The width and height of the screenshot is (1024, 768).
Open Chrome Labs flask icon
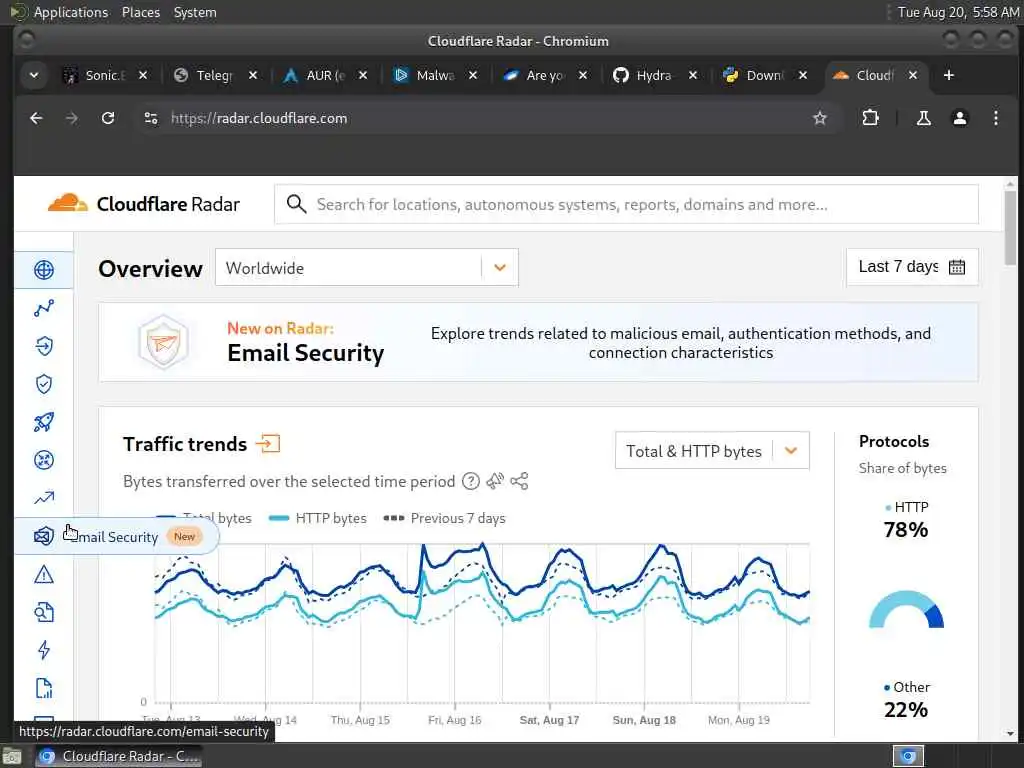tap(923, 118)
